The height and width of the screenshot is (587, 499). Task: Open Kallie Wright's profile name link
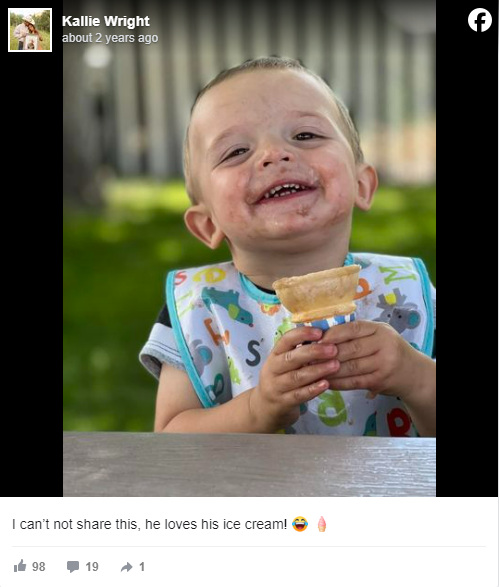coord(106,21)
